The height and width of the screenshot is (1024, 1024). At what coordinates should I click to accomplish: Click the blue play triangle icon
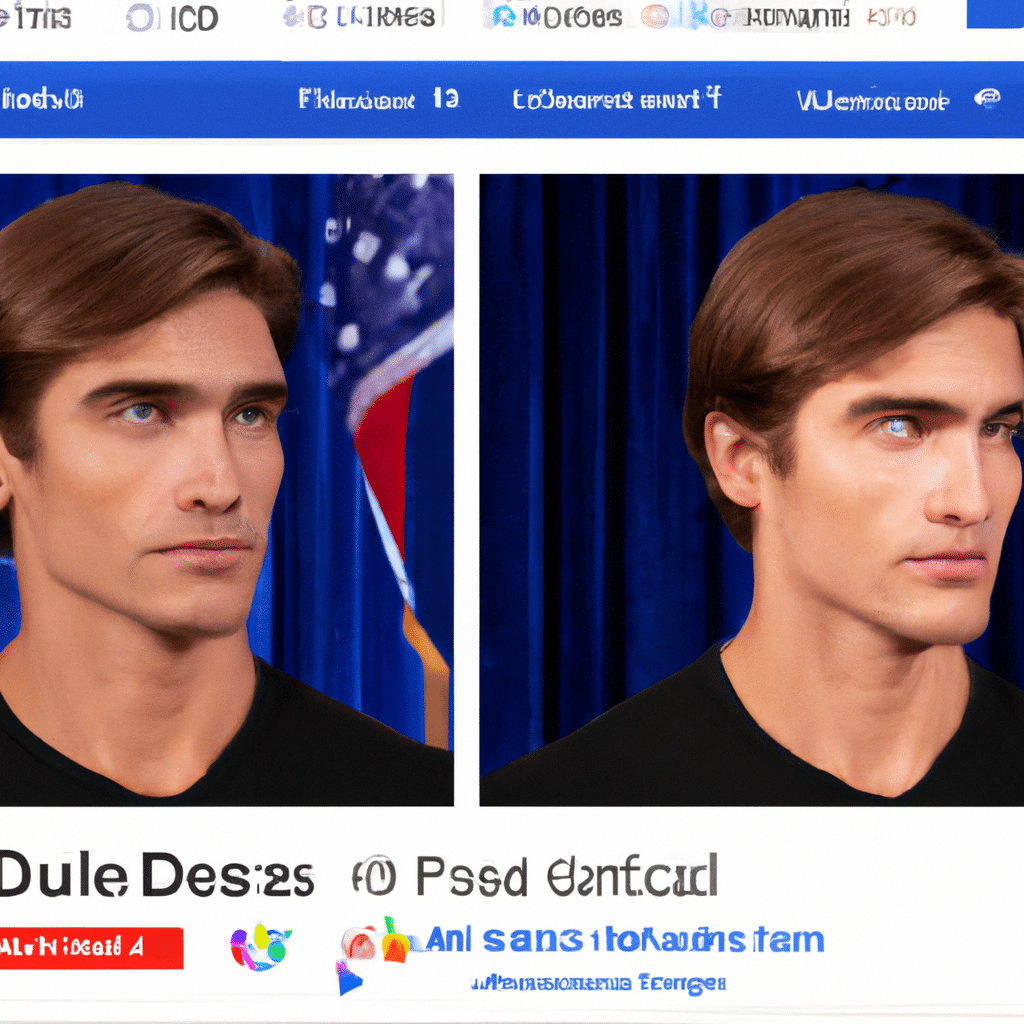(x=349, y=978)
